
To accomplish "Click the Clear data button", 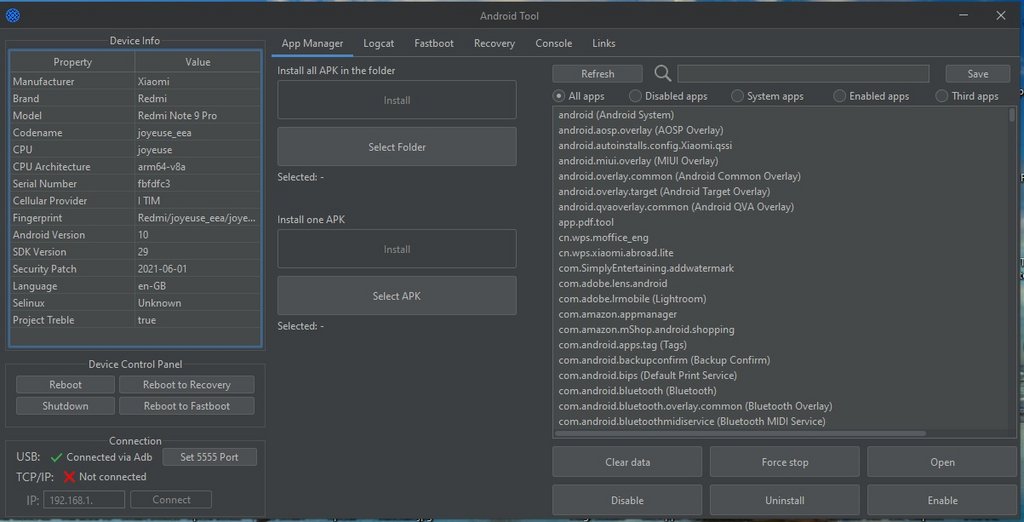I will [628, 462].
